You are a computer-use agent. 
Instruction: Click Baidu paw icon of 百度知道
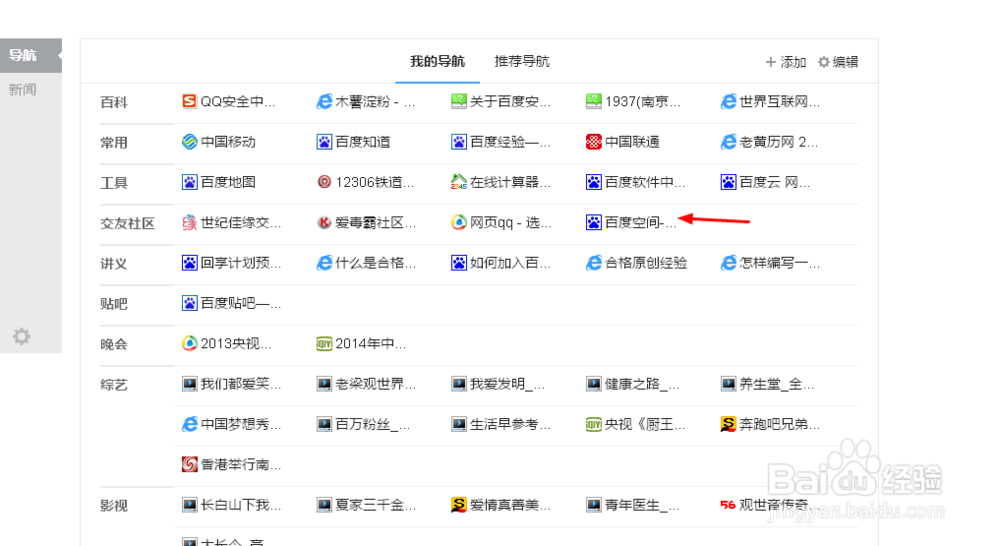pyautogui.click(x=324, y=142)
